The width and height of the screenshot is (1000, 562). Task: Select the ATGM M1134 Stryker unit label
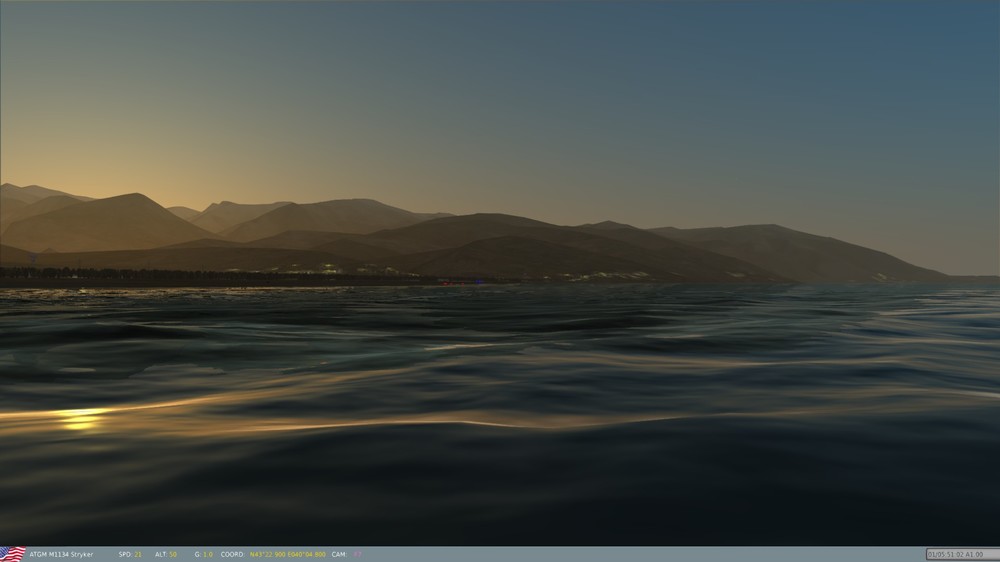[x=61, y=554]
